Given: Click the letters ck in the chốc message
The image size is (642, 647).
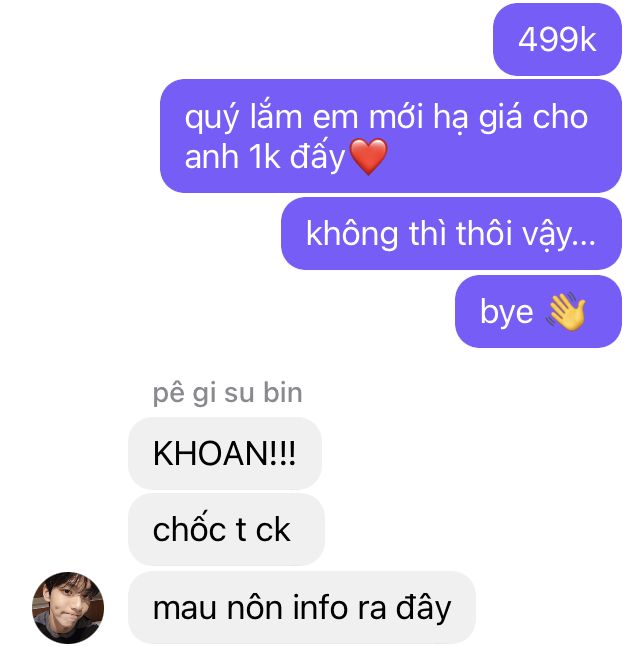Looking at the screenshot, I should (273, 530).
